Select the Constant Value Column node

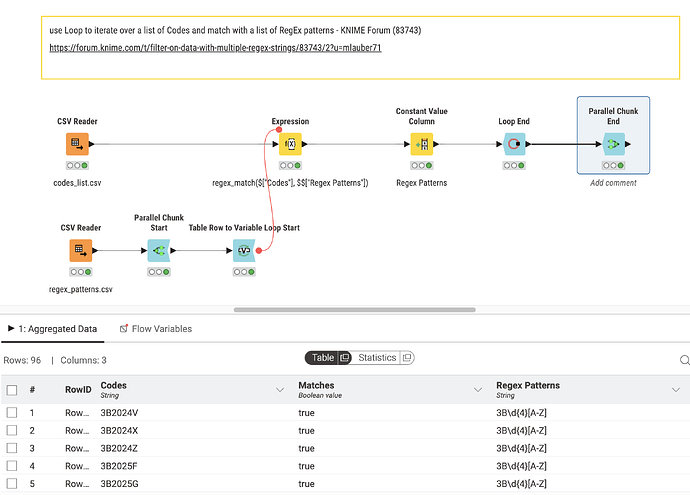pyautogui.click(x=422, y=144)
